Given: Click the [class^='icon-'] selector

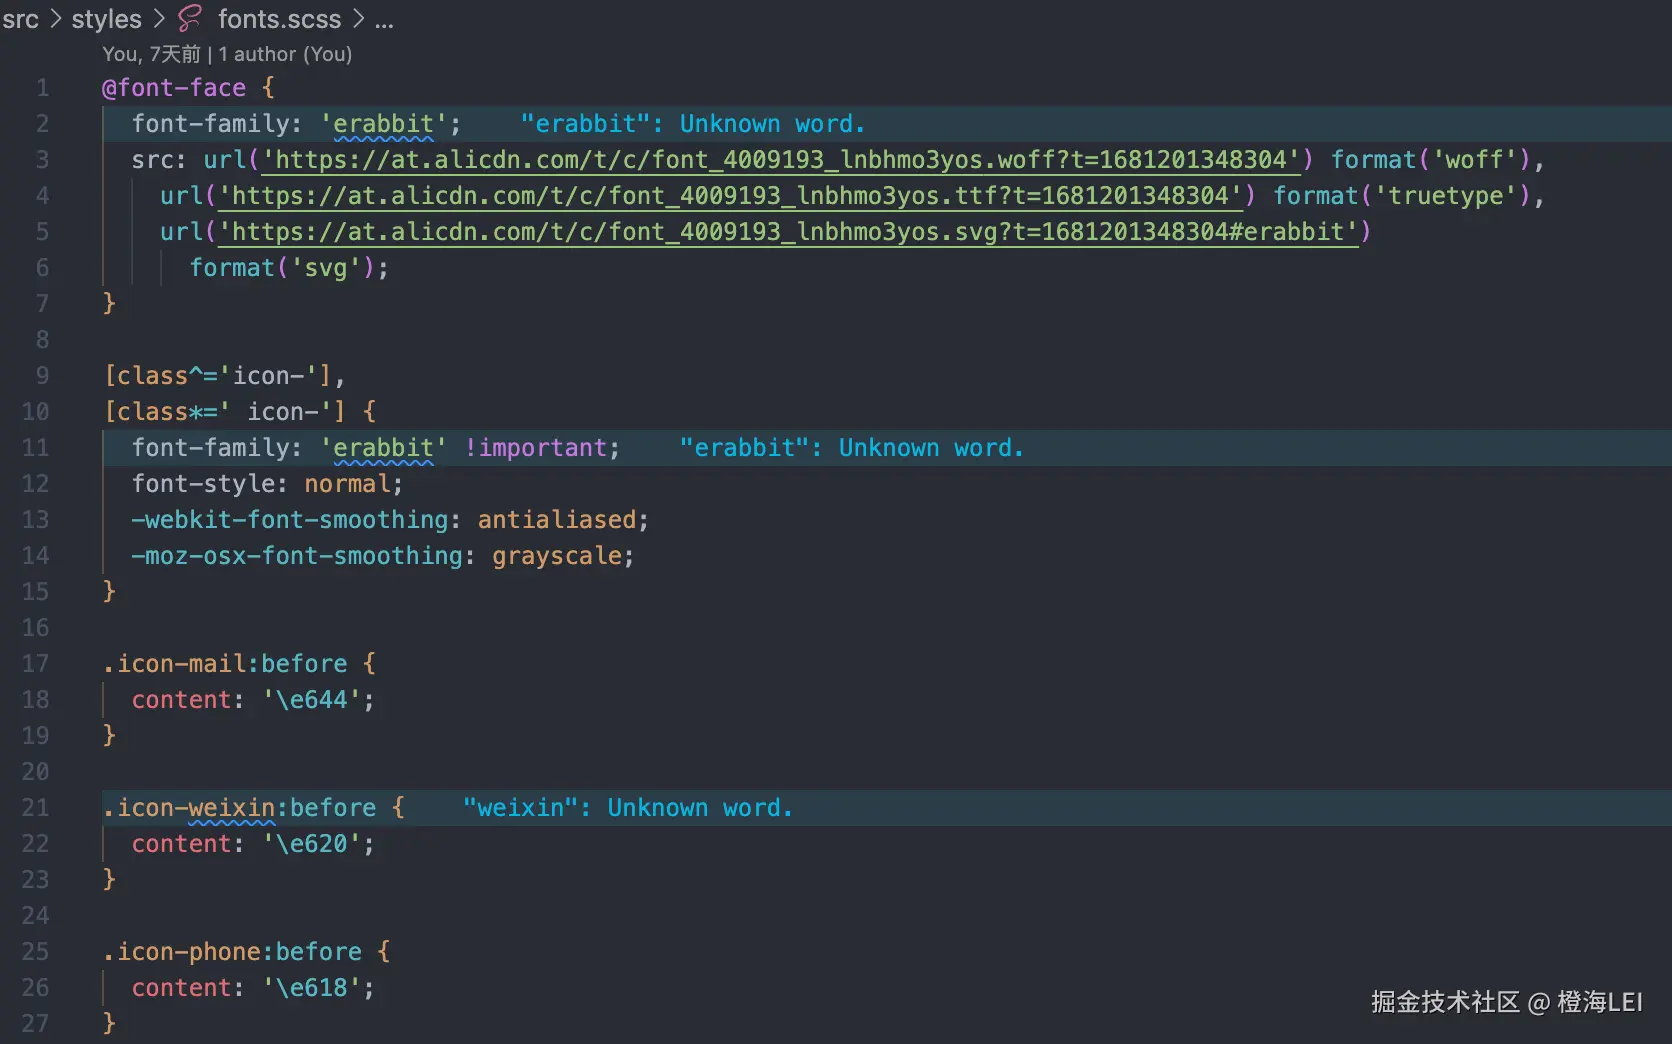Looking at the screenshot, I should pyautogui.click(x=217, y=376).
